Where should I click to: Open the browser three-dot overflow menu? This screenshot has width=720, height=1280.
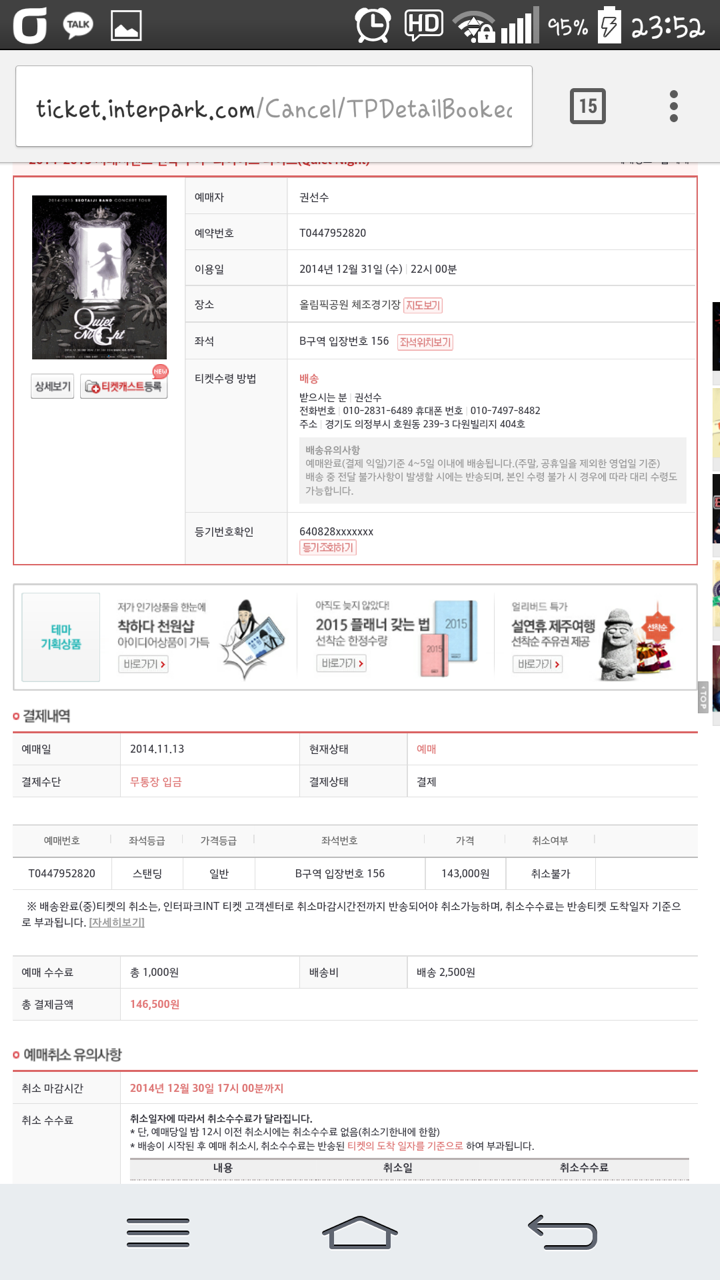[674, 106]
